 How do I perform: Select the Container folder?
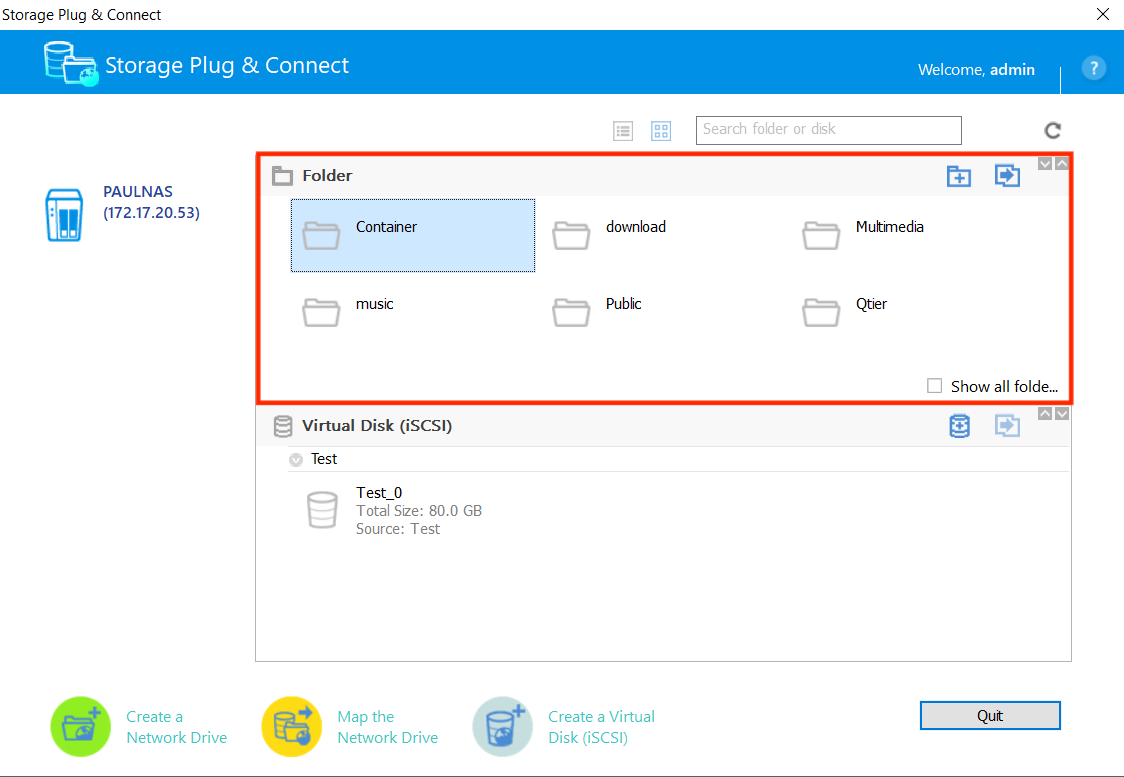(x=413, y=235)
